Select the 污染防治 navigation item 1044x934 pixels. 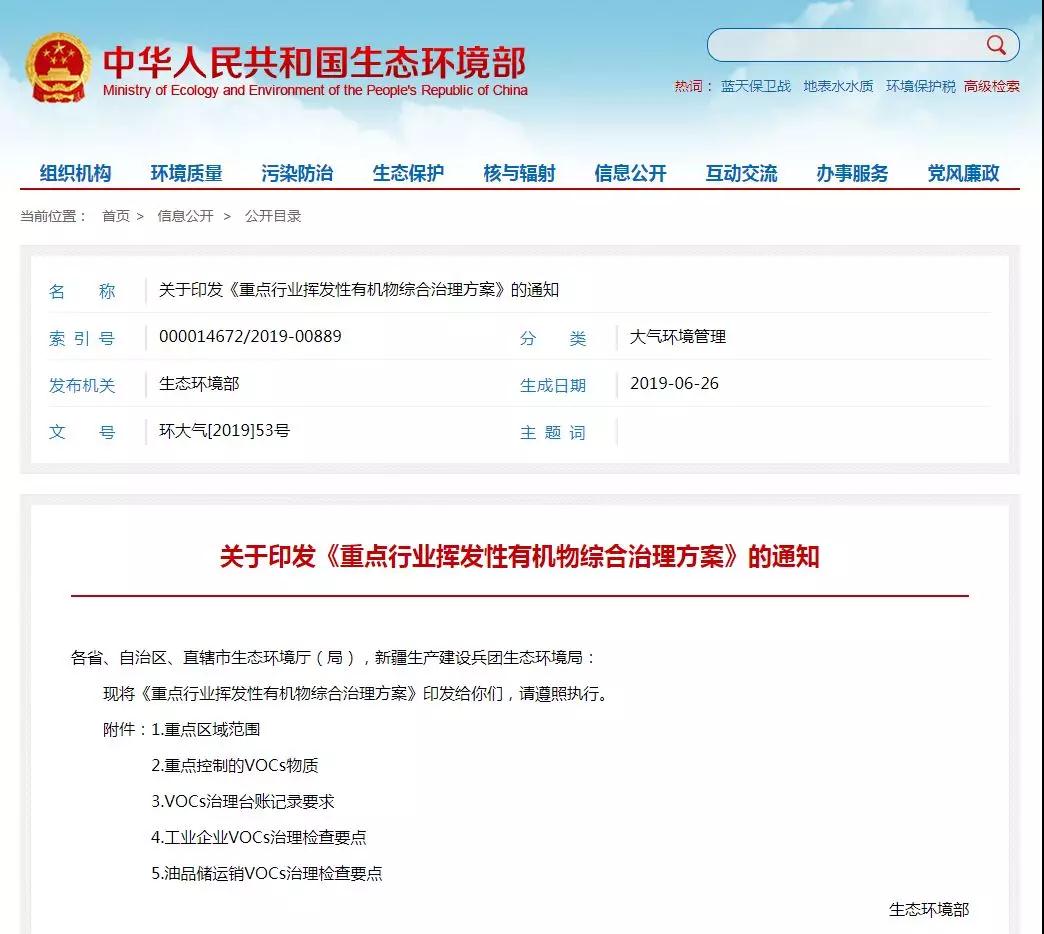click(x=297, y=173)
